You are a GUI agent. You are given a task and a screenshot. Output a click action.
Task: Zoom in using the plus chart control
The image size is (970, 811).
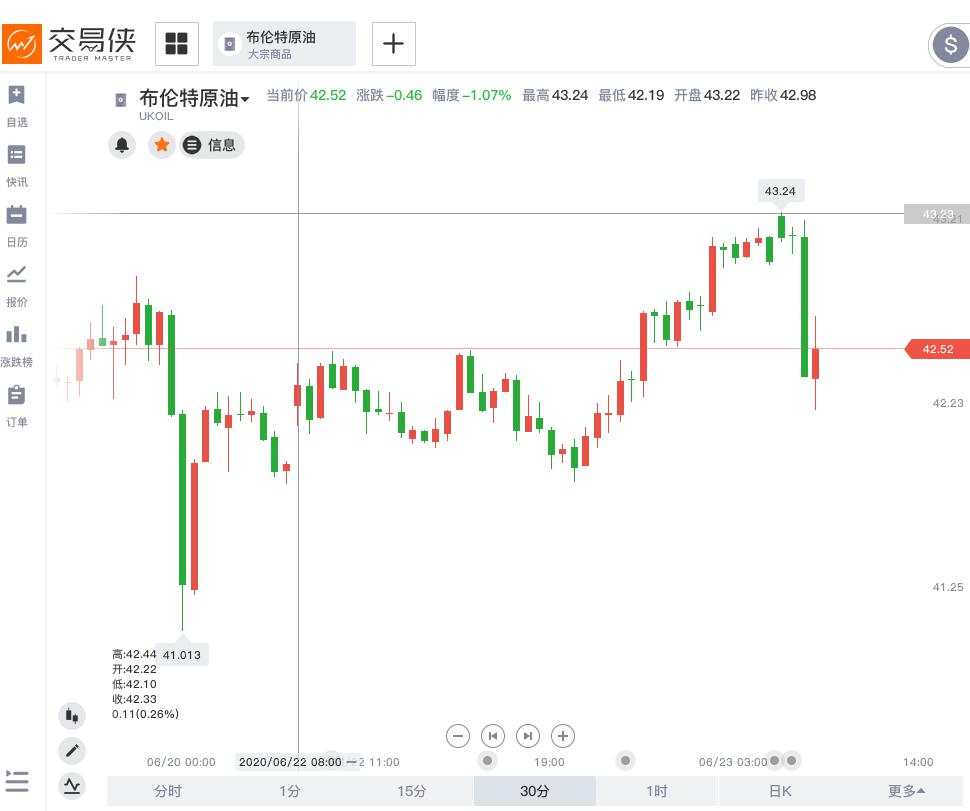pos(563,736)
